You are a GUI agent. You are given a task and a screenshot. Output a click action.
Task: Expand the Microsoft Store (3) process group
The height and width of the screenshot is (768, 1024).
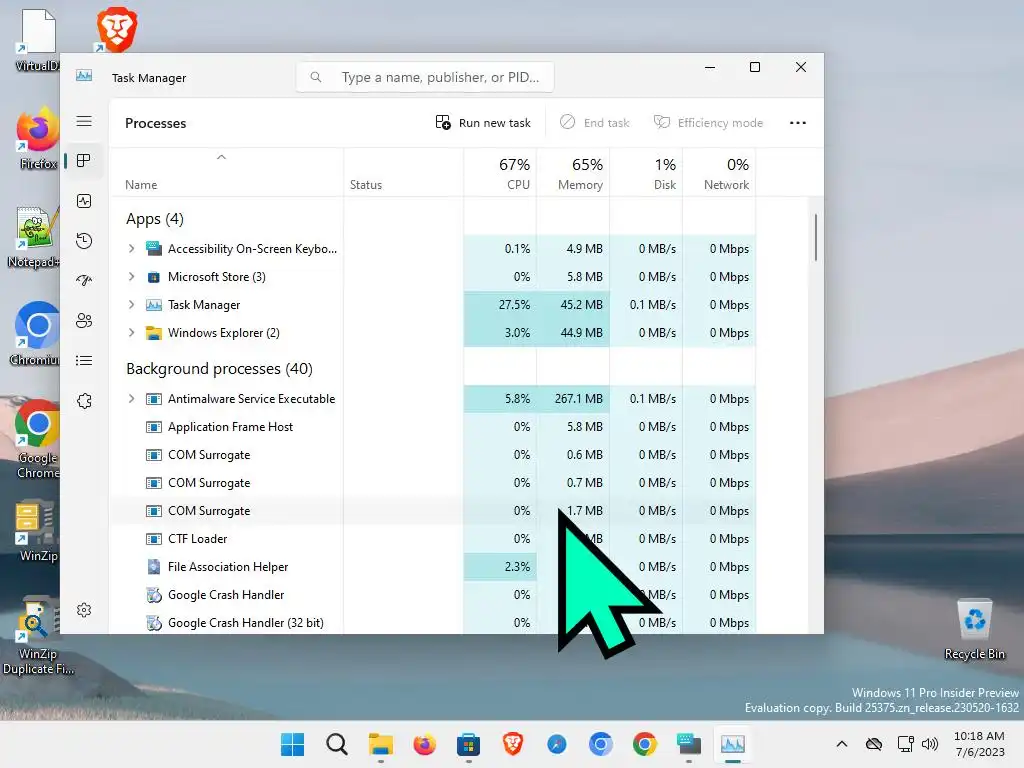[131, 277]
